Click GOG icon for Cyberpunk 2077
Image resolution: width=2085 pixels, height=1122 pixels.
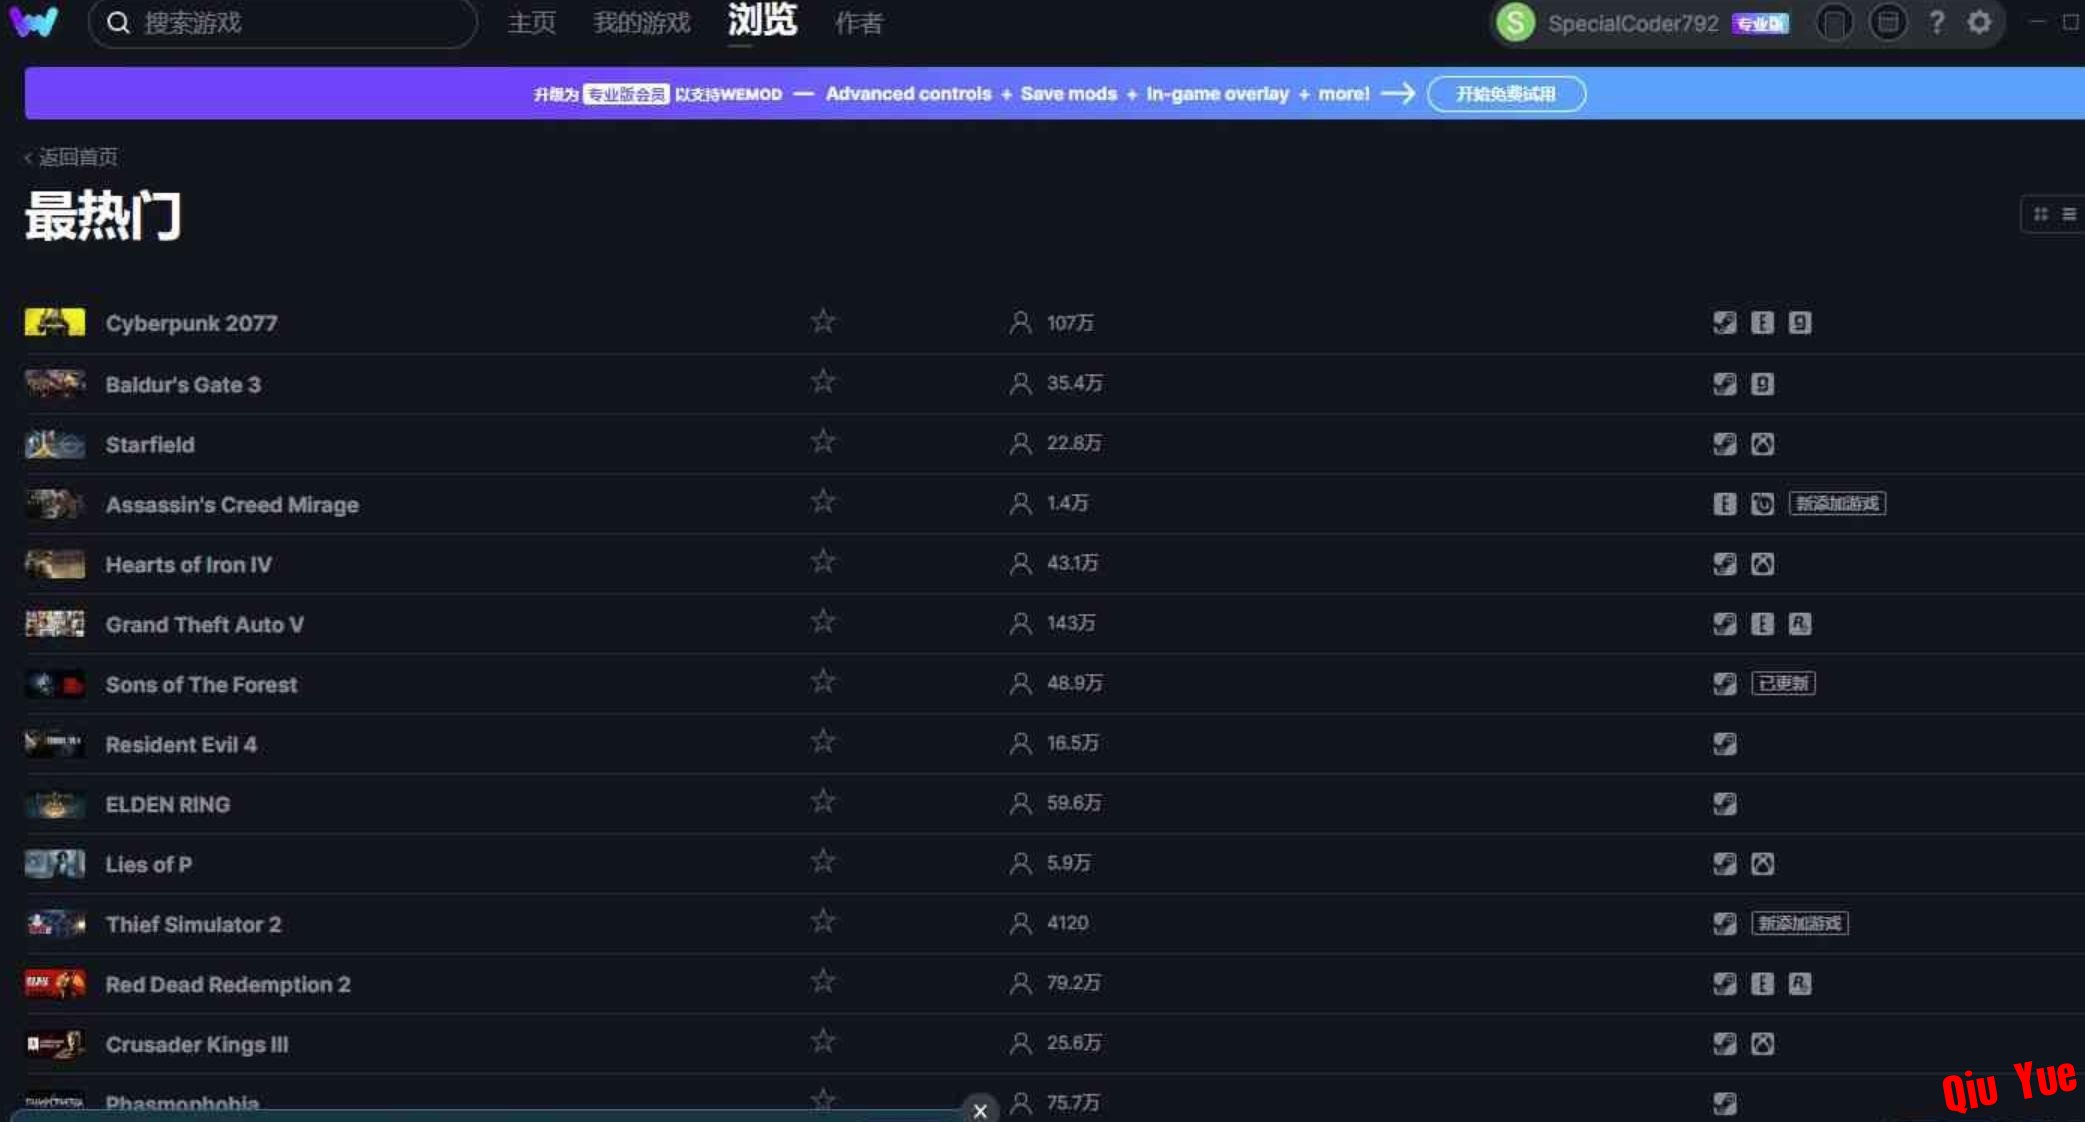[1800, 323]
